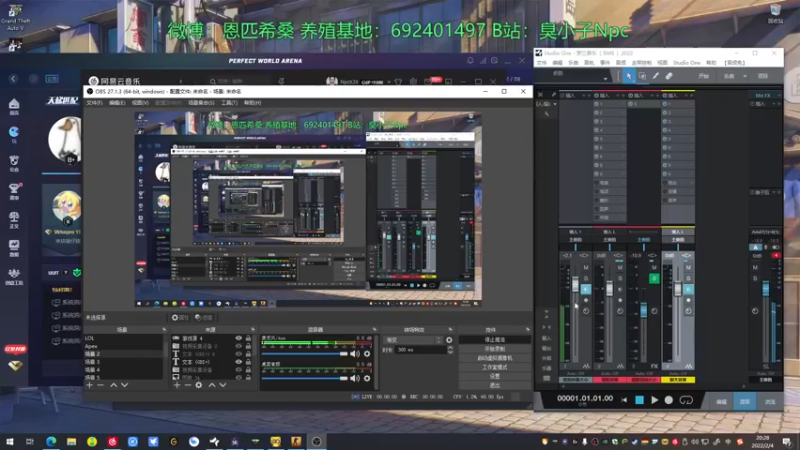
Task: Open the Studio One menu in menu bar
Action: tap(686, 63)
